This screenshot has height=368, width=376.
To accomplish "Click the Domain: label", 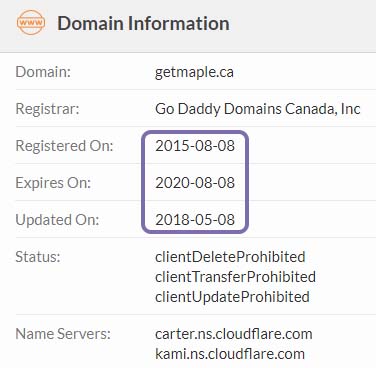I will 43,72.
